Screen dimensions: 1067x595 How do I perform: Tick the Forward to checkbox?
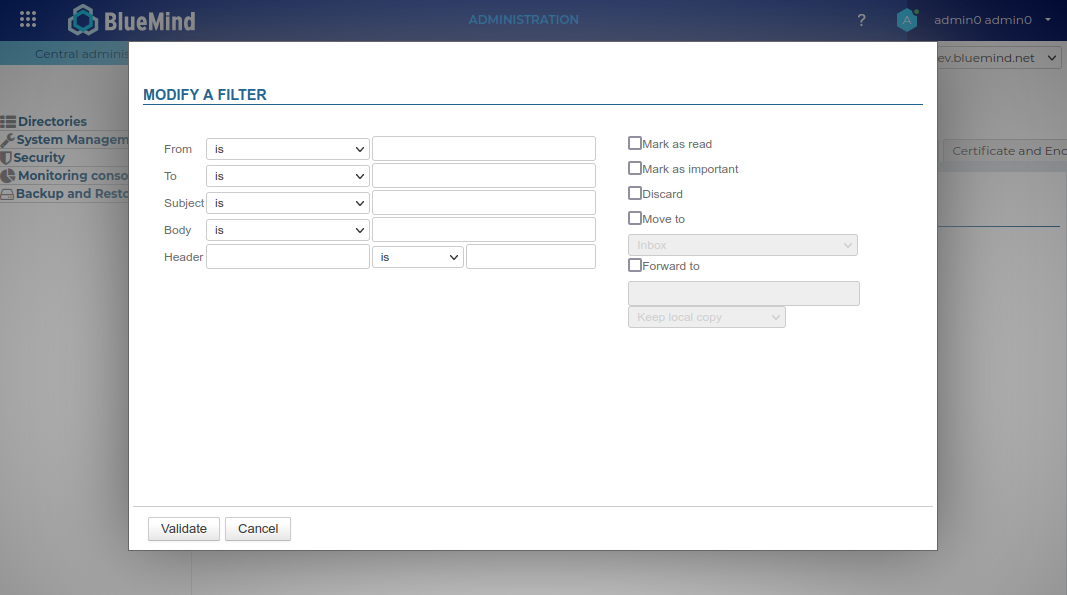635,266
